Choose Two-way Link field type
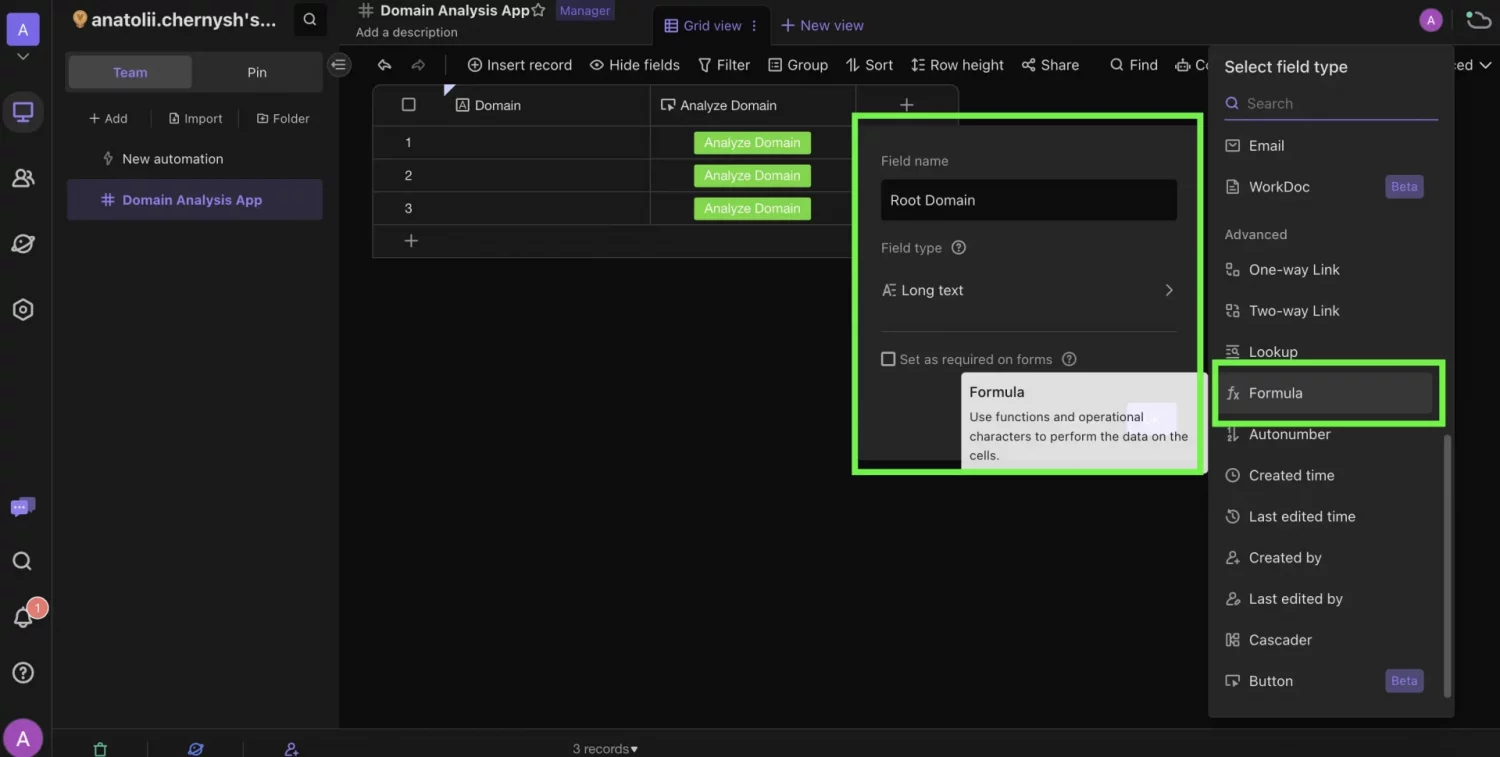 1328,311
